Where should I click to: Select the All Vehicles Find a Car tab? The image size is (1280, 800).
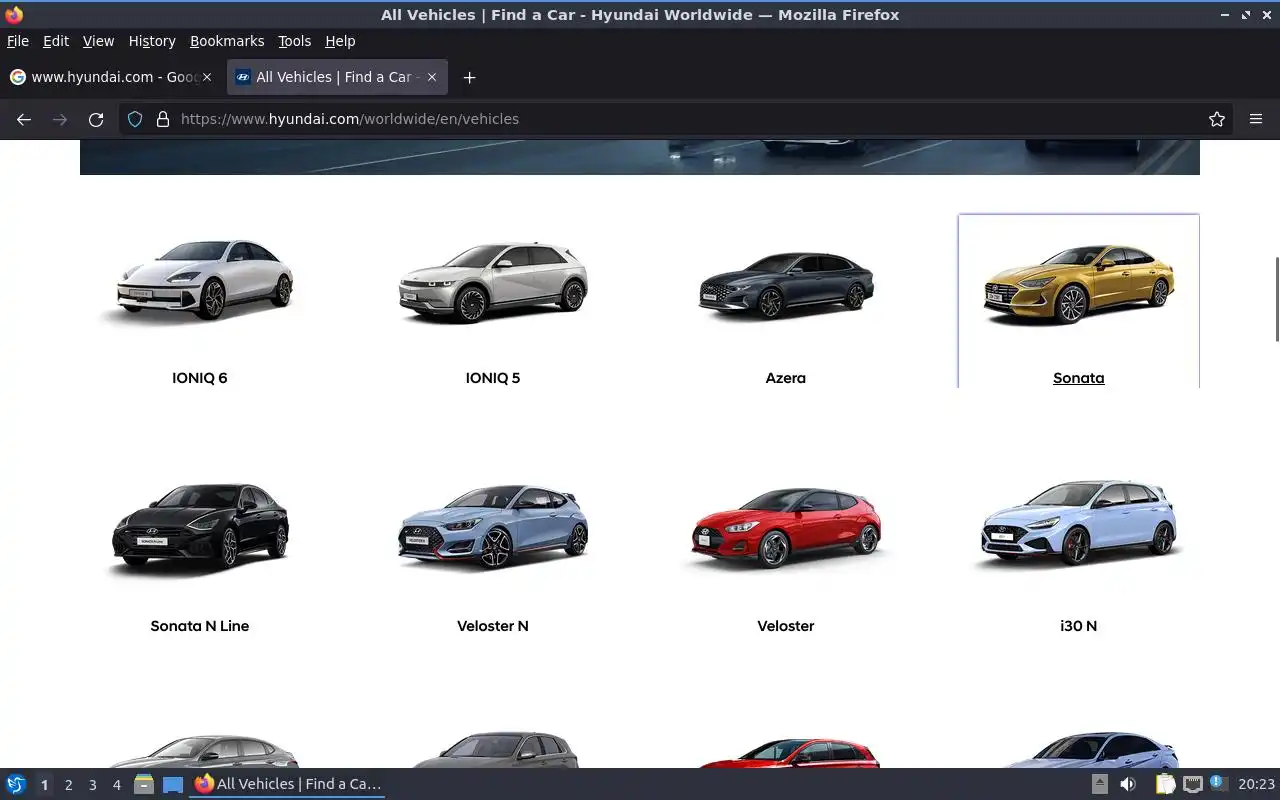tap(337, 77)
